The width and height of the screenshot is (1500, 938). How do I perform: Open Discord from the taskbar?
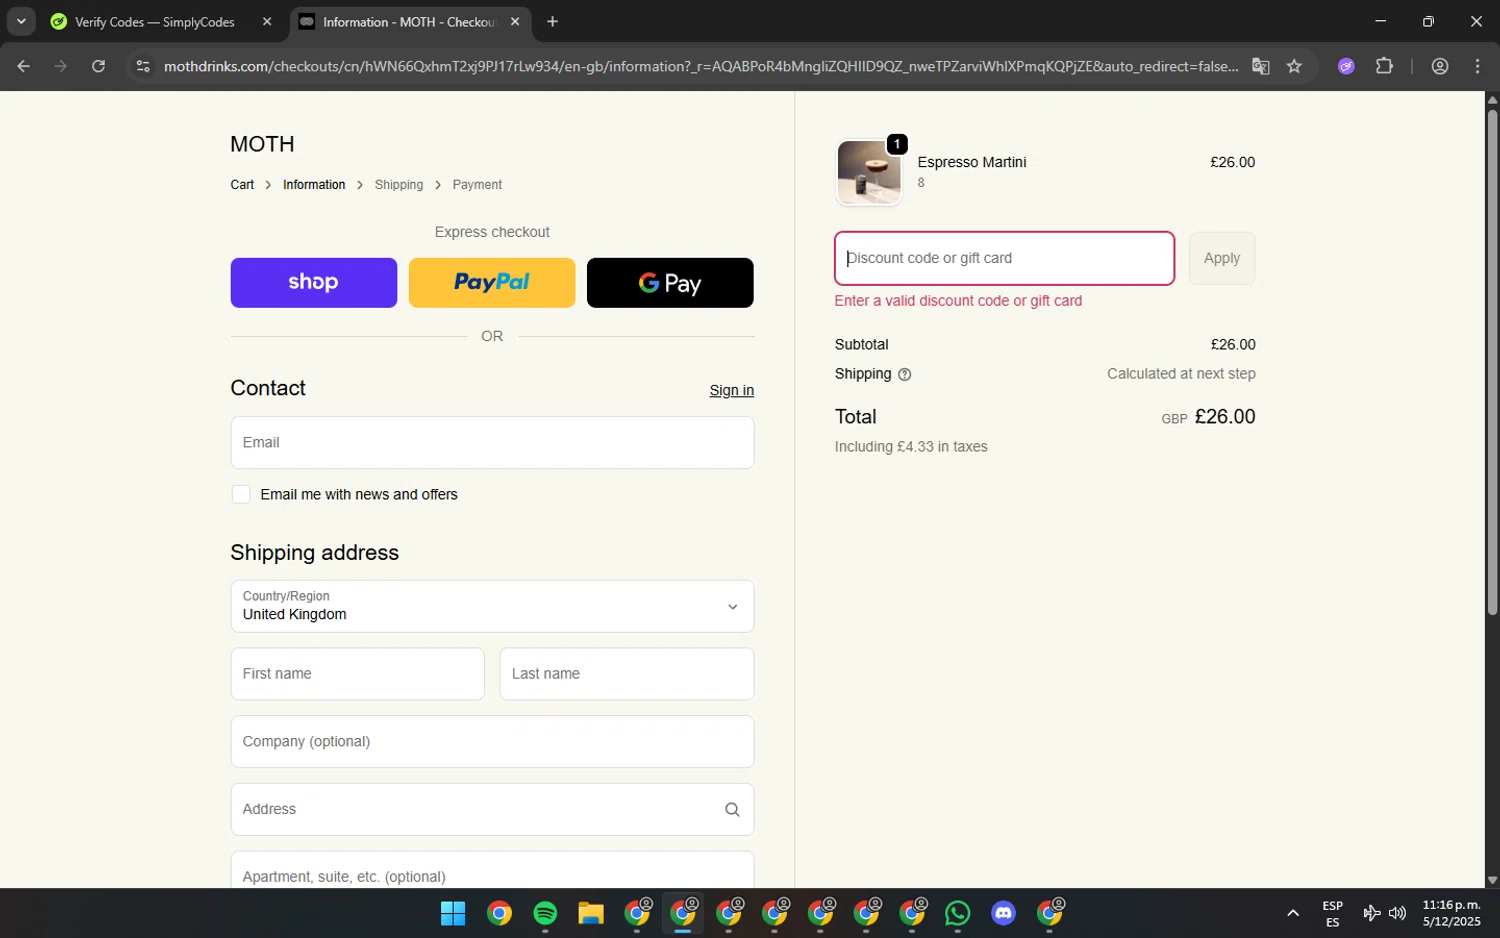point(1003,913)
